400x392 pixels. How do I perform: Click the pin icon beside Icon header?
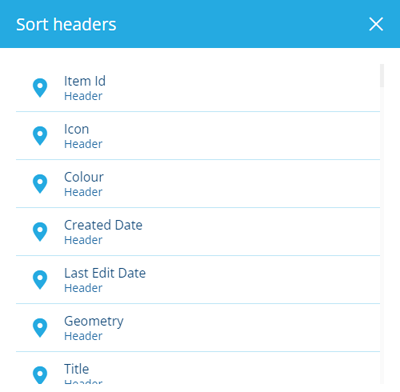40,136
